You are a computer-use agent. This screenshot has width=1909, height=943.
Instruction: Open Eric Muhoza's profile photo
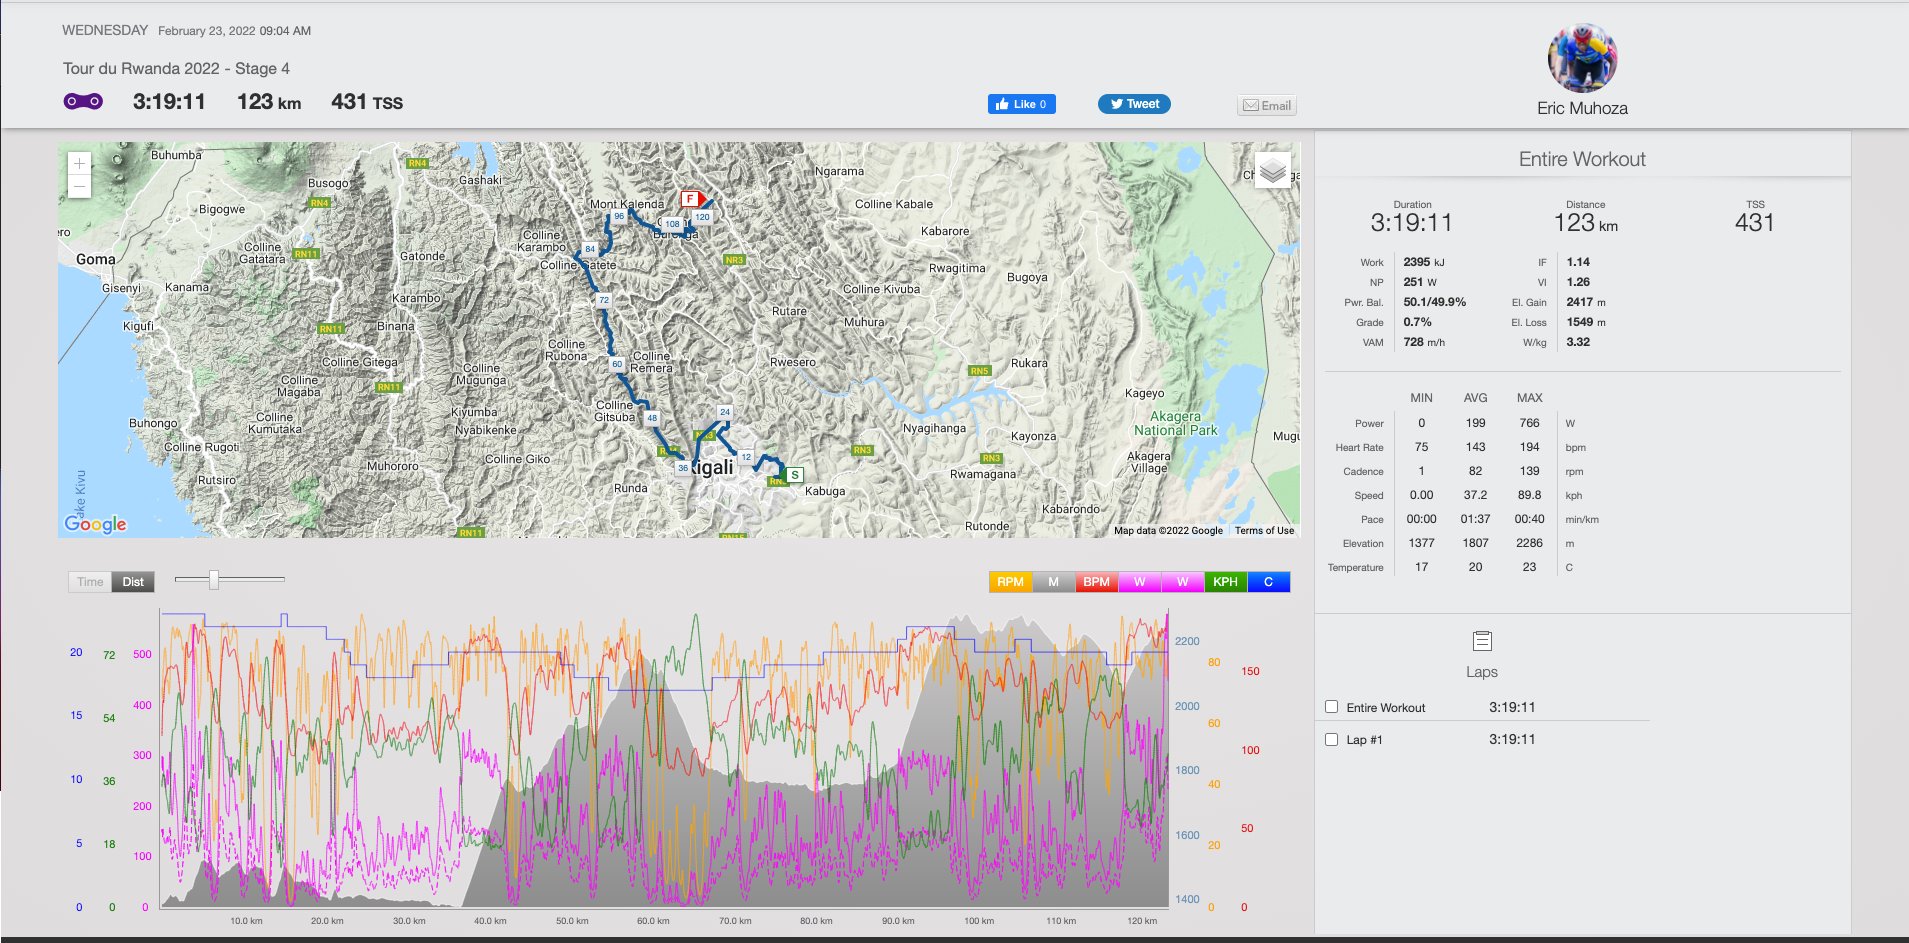[x=1582, y=58]
